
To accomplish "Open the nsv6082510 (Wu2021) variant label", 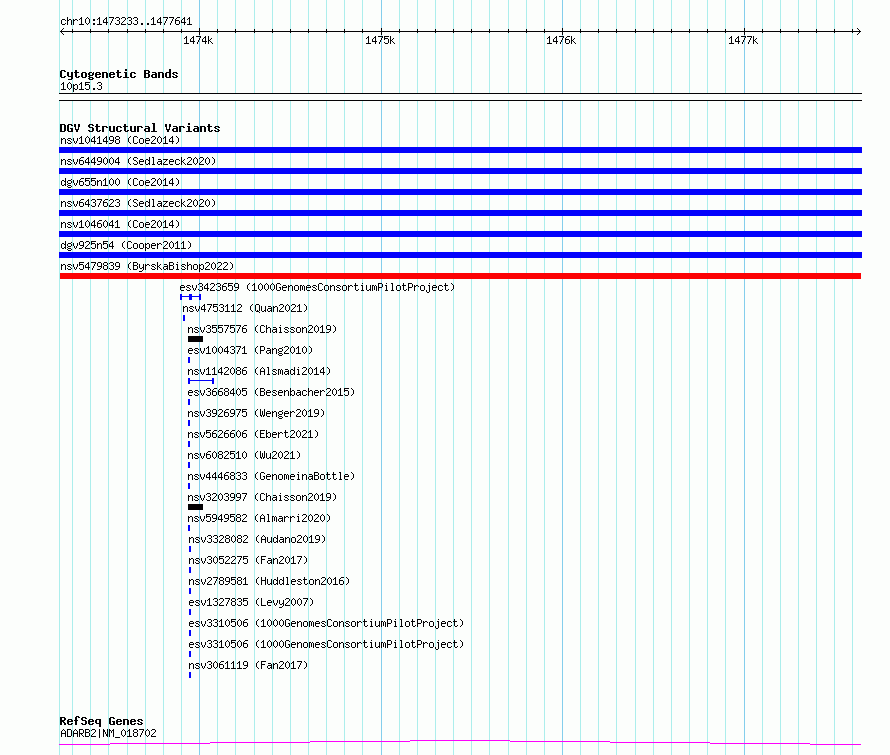I will pos(244,455).
